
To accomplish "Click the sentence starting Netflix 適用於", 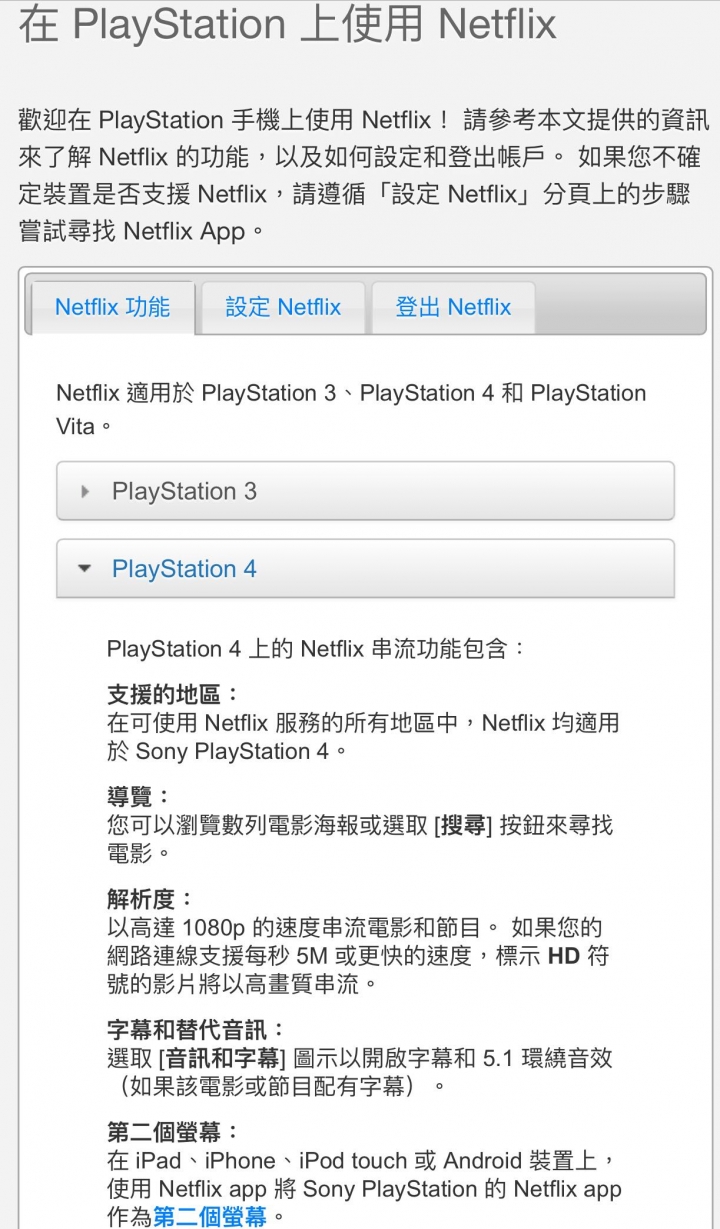I will [350, 409].
